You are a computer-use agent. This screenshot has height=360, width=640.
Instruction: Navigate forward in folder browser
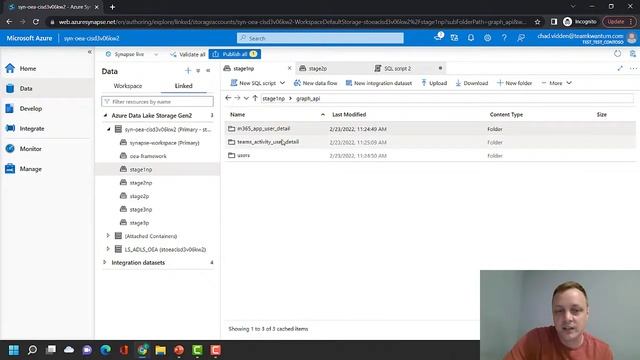click(x=237, y=98)
